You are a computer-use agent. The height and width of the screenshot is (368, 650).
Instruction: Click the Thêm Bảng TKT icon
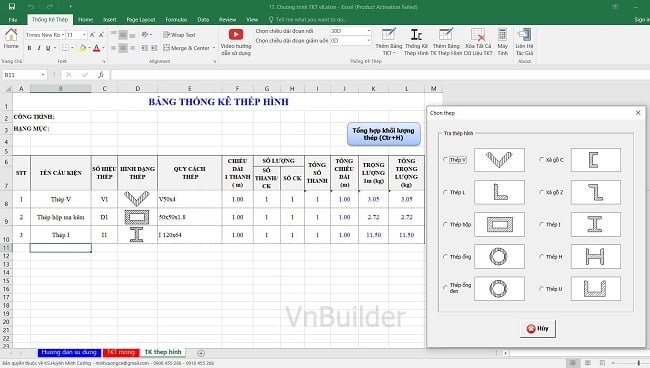(388, 35)
